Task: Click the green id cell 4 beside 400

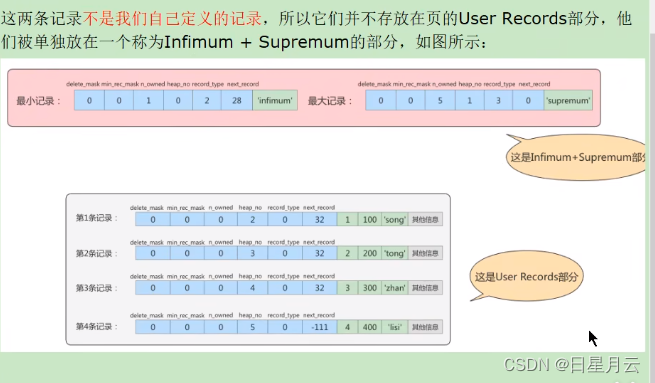Action: [347, 327]
